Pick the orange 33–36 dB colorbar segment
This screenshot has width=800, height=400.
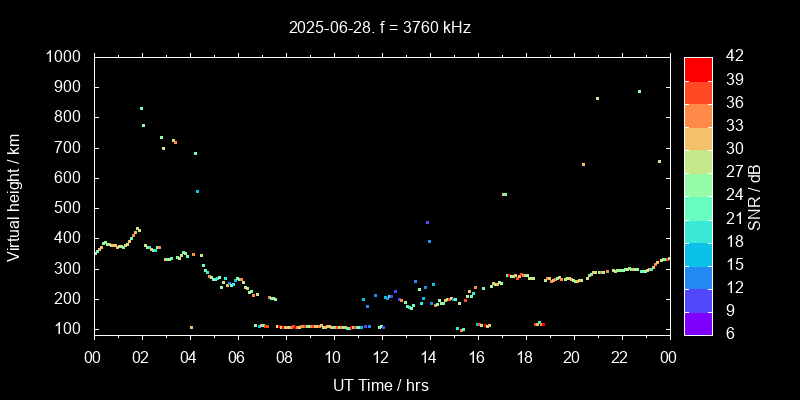698,114
